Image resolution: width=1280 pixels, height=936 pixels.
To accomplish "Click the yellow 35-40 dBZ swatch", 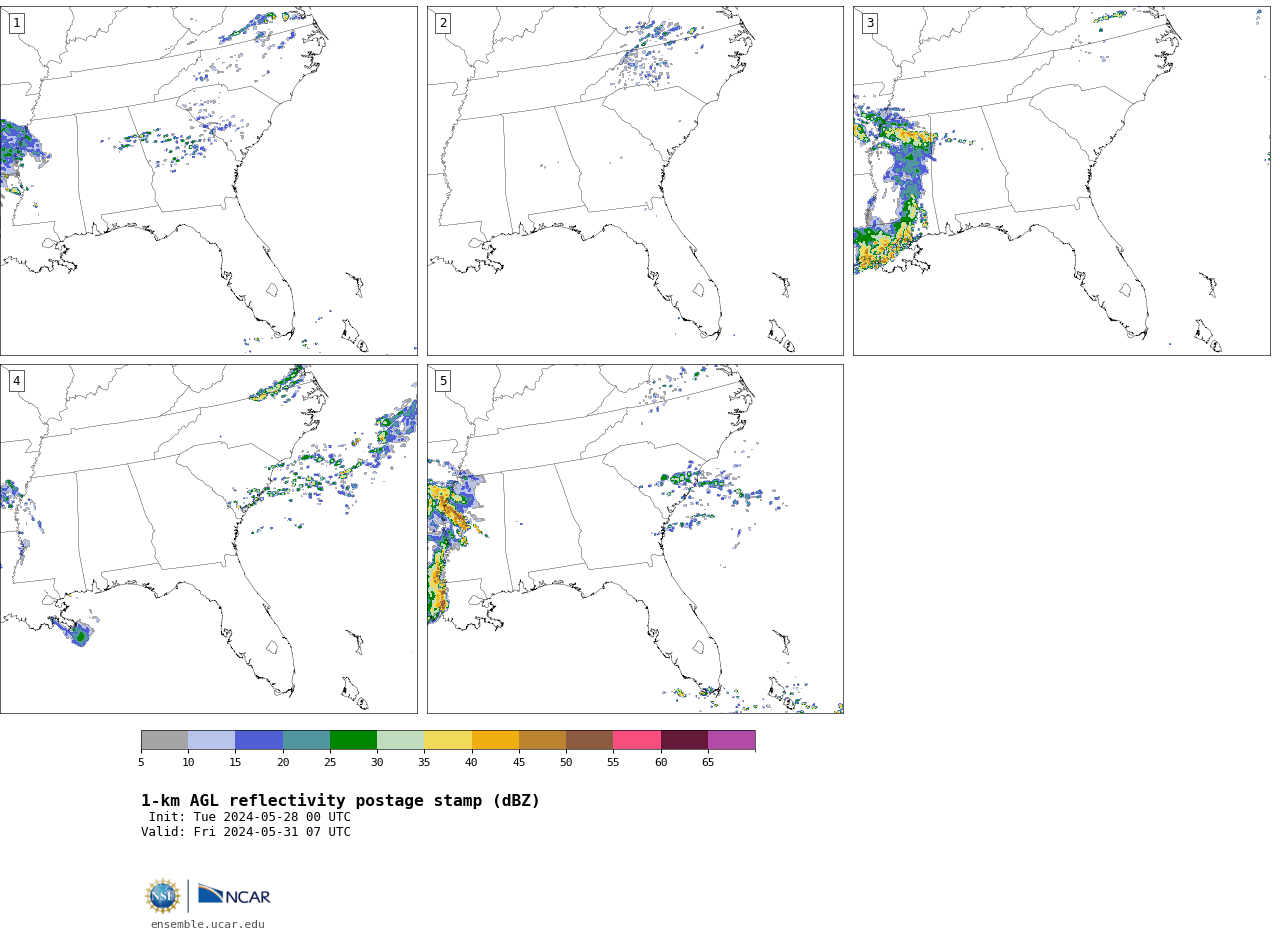I will click(448, 740).
